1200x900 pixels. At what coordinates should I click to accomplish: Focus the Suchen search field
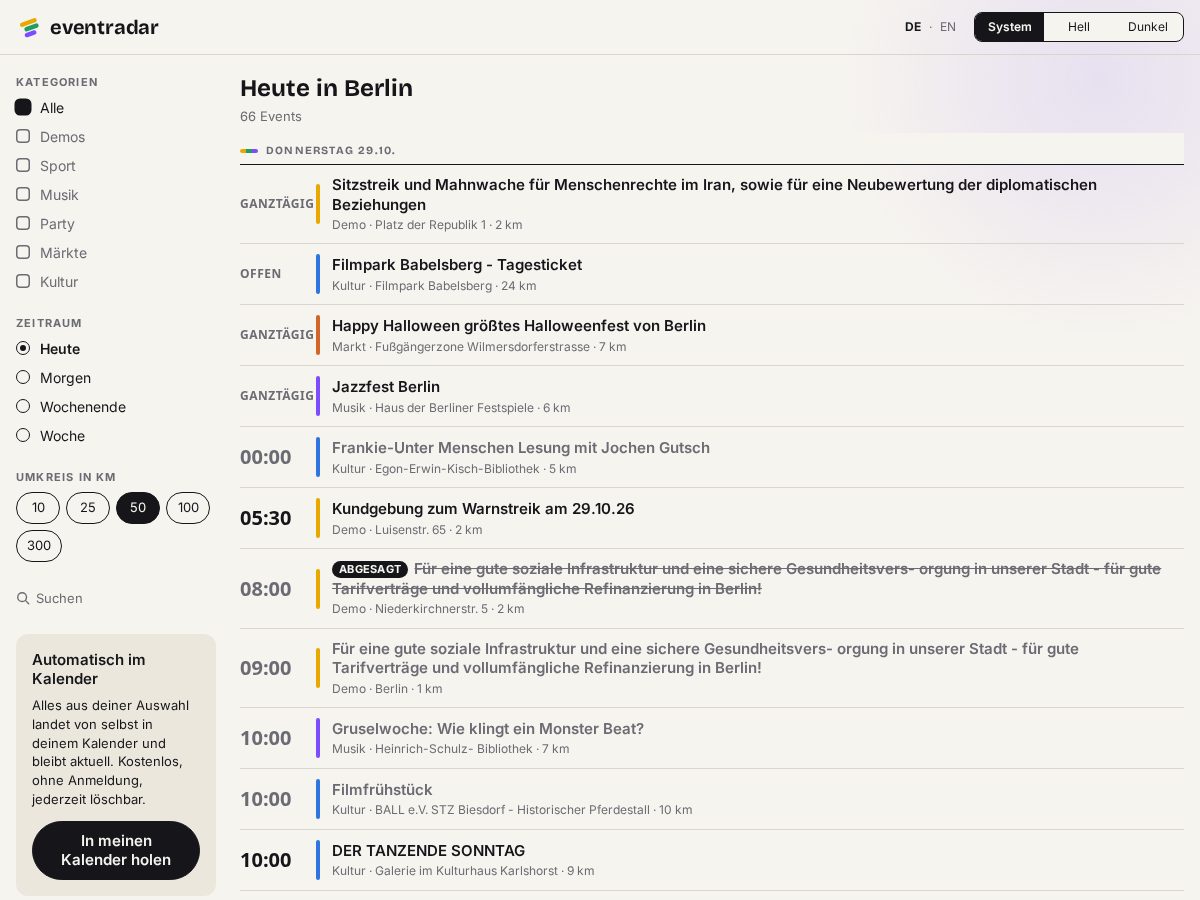116,598
